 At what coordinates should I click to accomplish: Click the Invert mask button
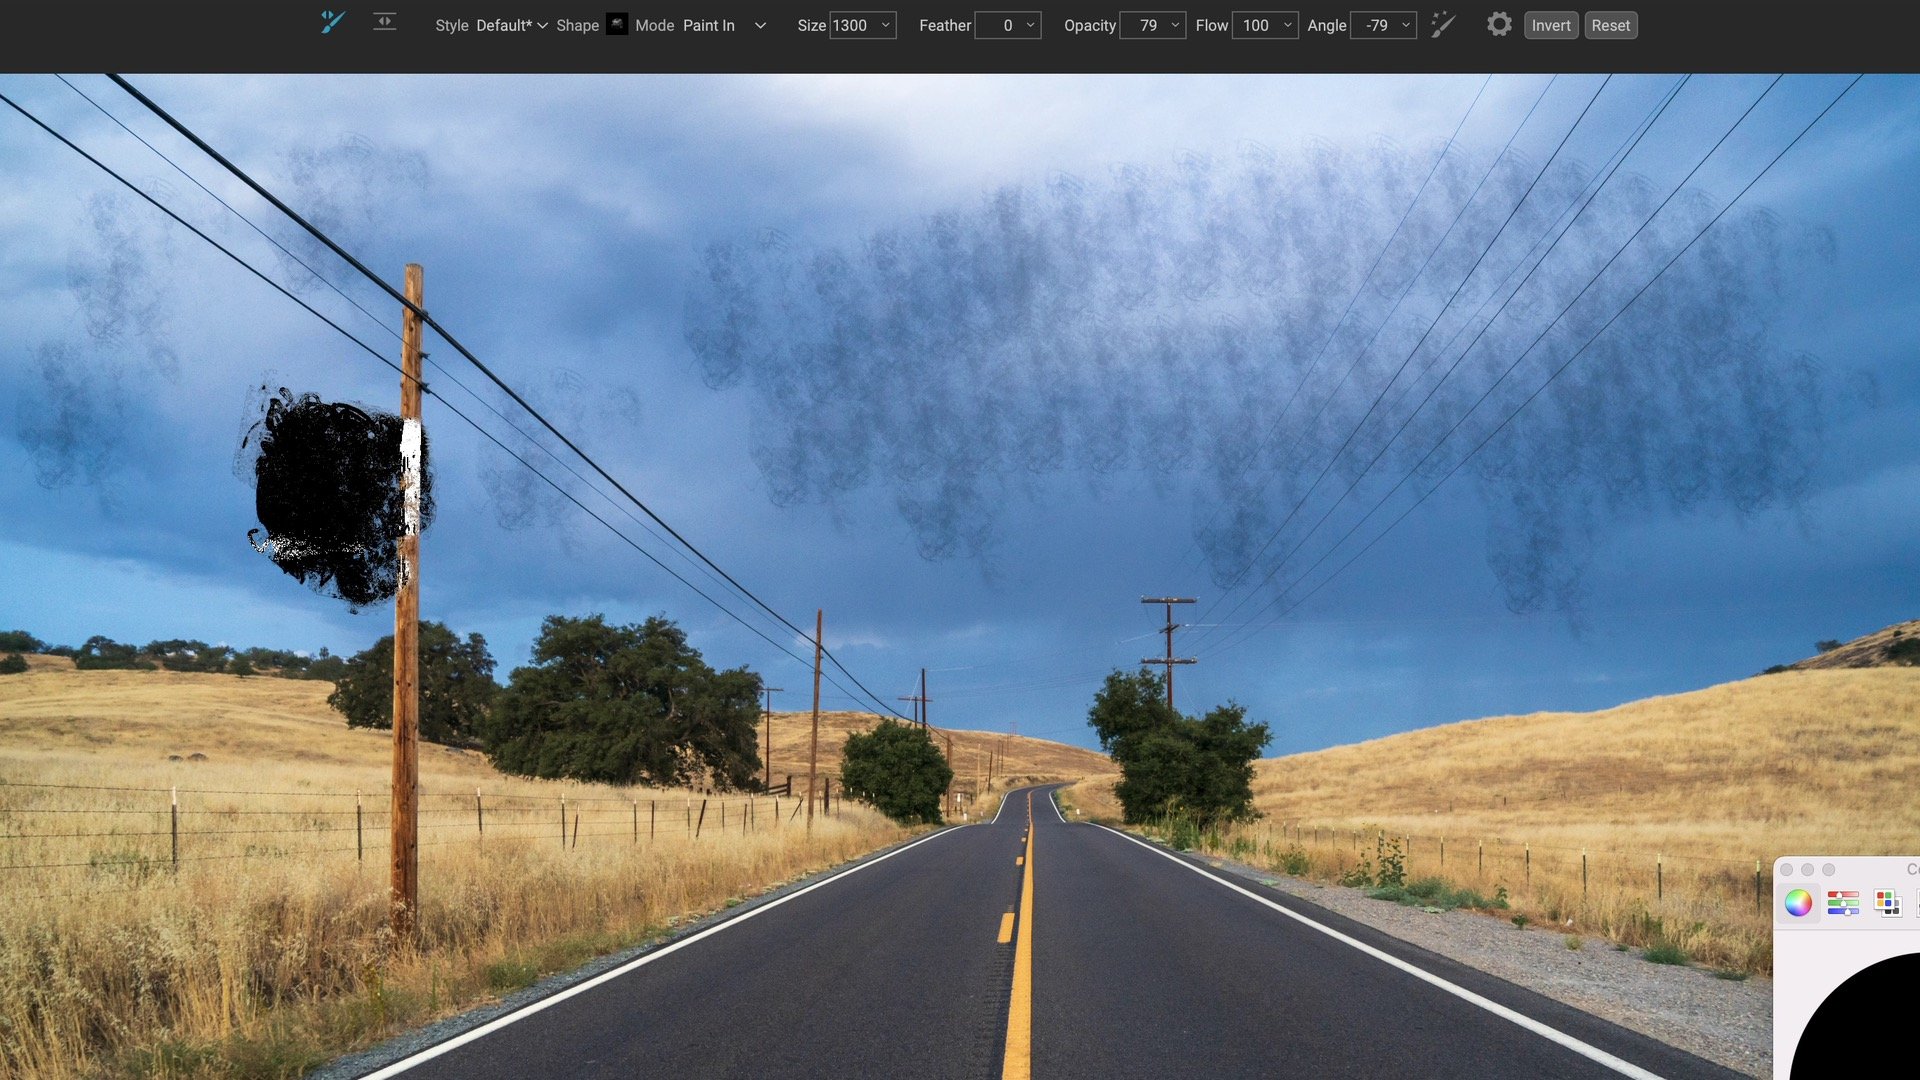(x=1551, y=25)
